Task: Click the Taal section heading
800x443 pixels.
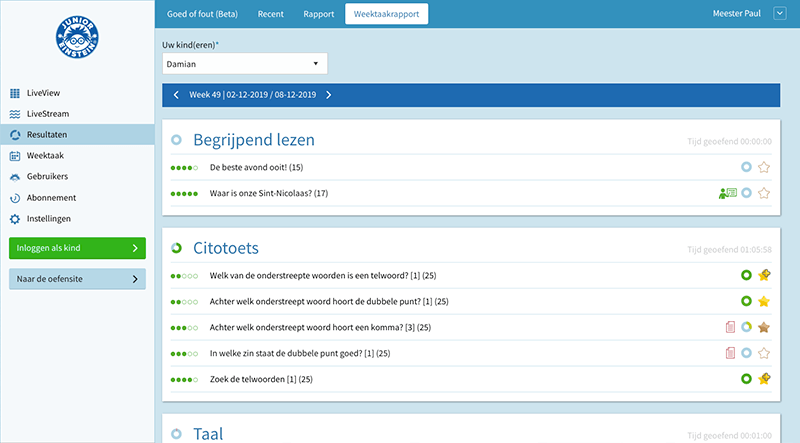Action: (208, 434)
